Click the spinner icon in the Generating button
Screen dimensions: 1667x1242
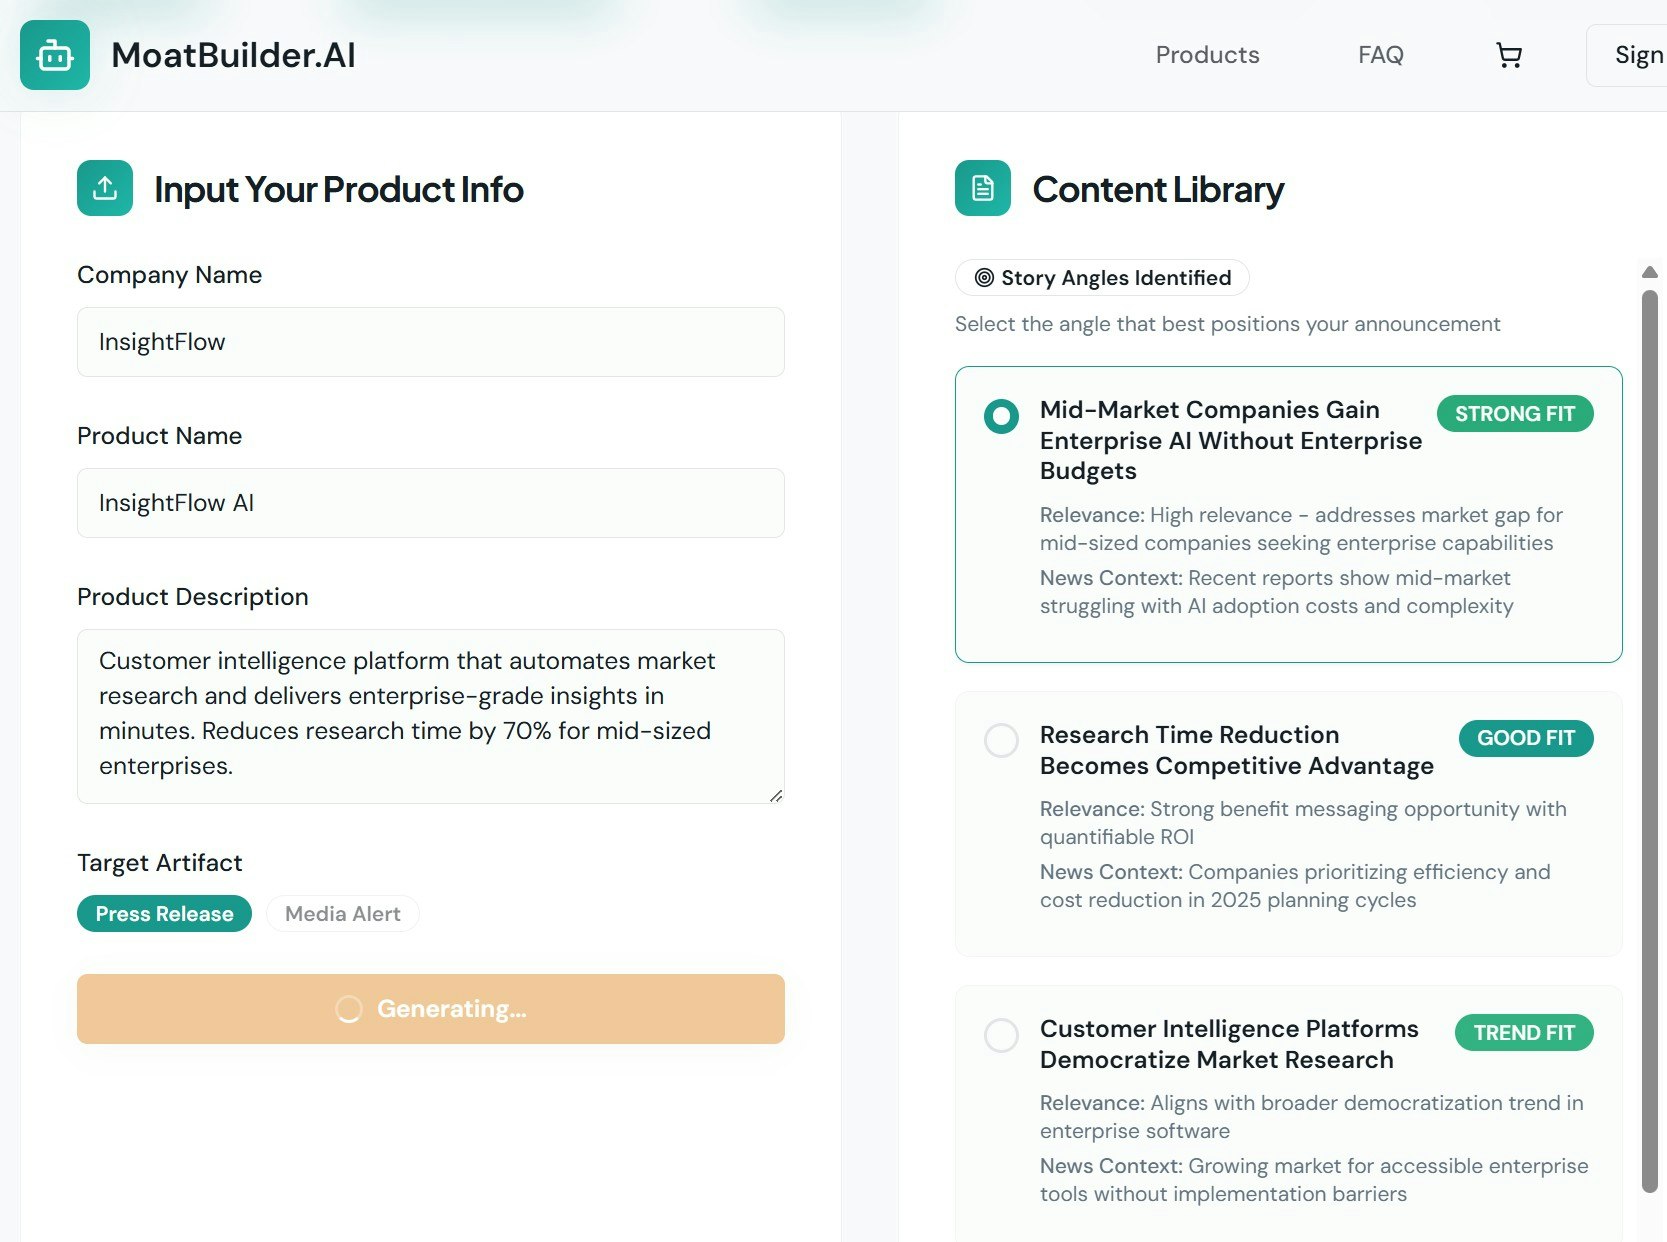(349, 1009)
